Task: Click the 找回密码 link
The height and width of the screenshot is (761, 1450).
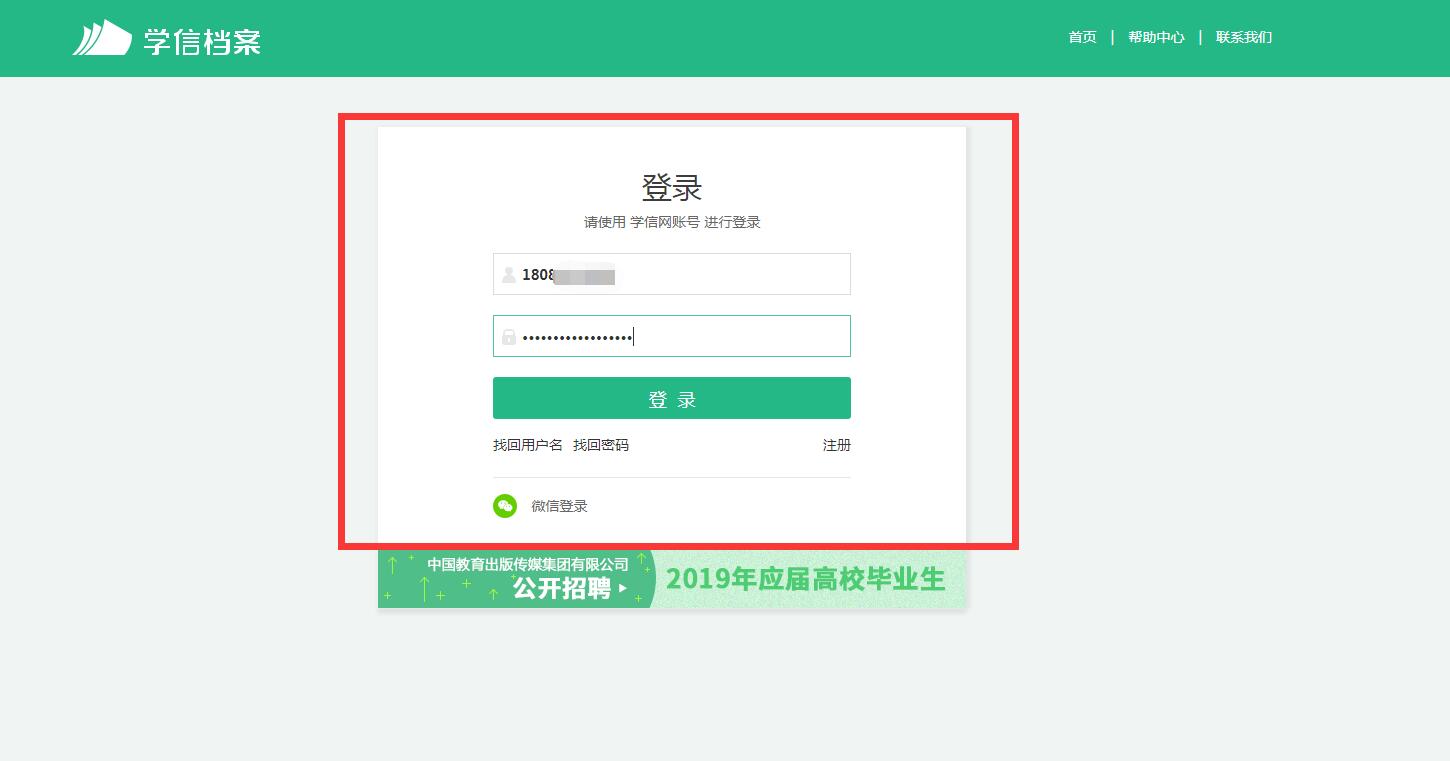Action: coord(601,445)
